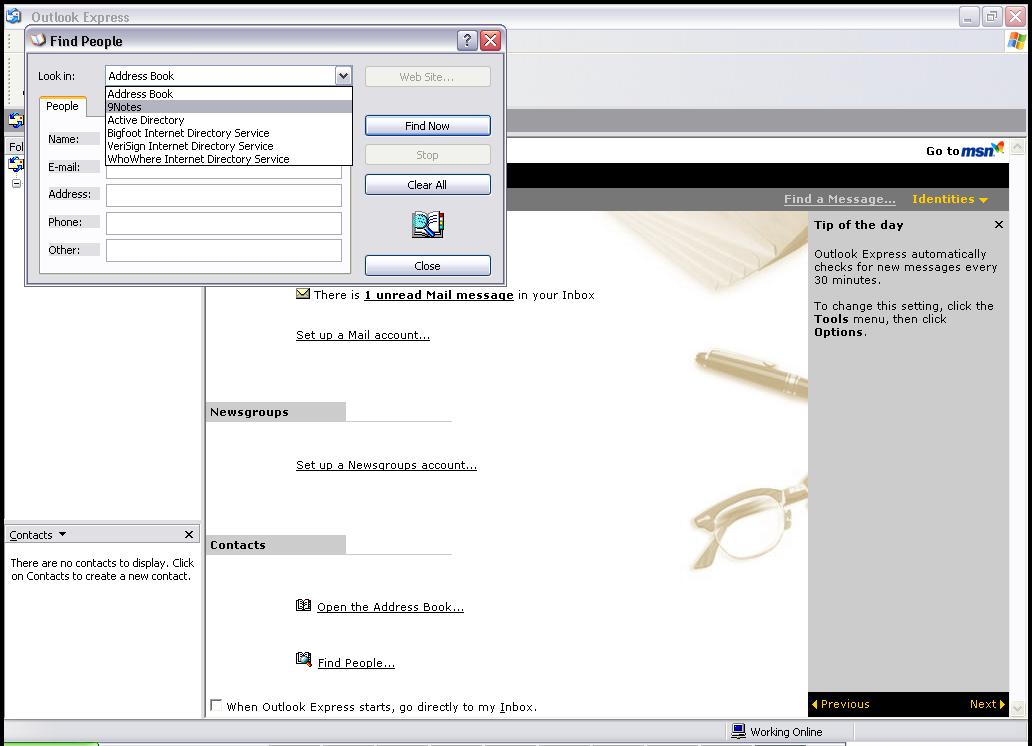
Task: Click Open the Address Book link
Action: pos(390,607)
